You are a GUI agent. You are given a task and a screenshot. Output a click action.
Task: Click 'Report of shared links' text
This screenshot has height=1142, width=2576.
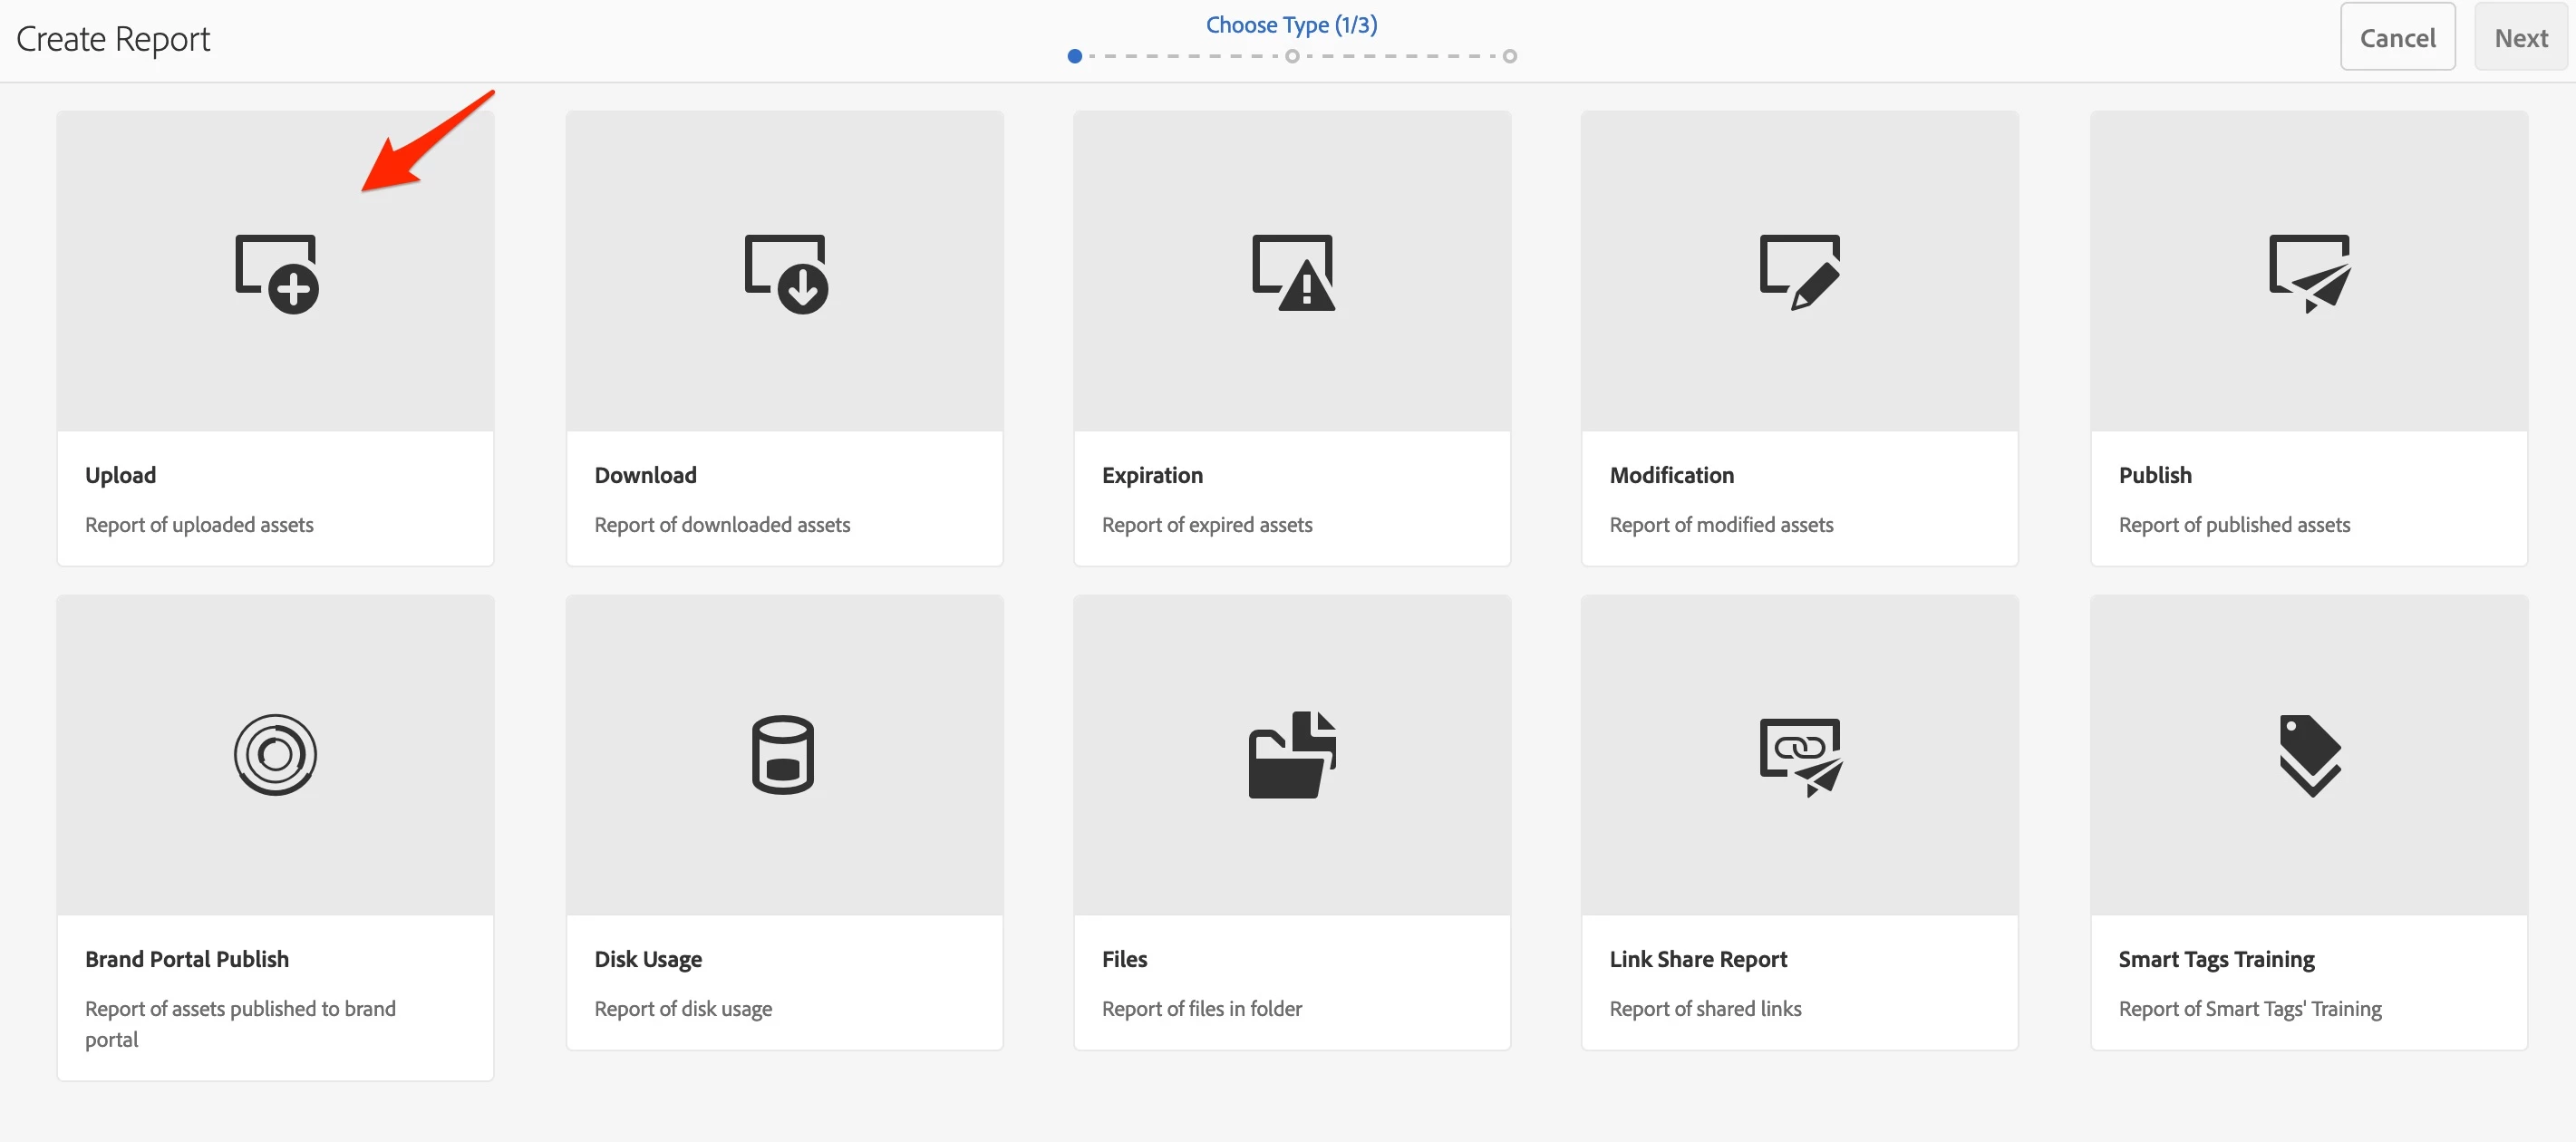coord(1705,1009)
